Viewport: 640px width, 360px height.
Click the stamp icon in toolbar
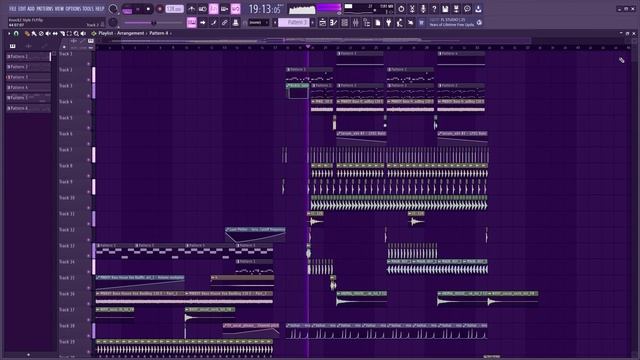(x=236, y=22)
